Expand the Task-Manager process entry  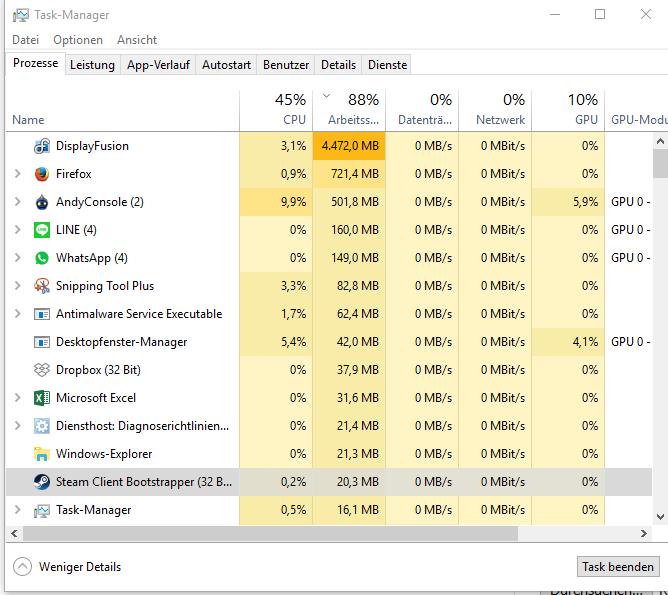[17, 510]
